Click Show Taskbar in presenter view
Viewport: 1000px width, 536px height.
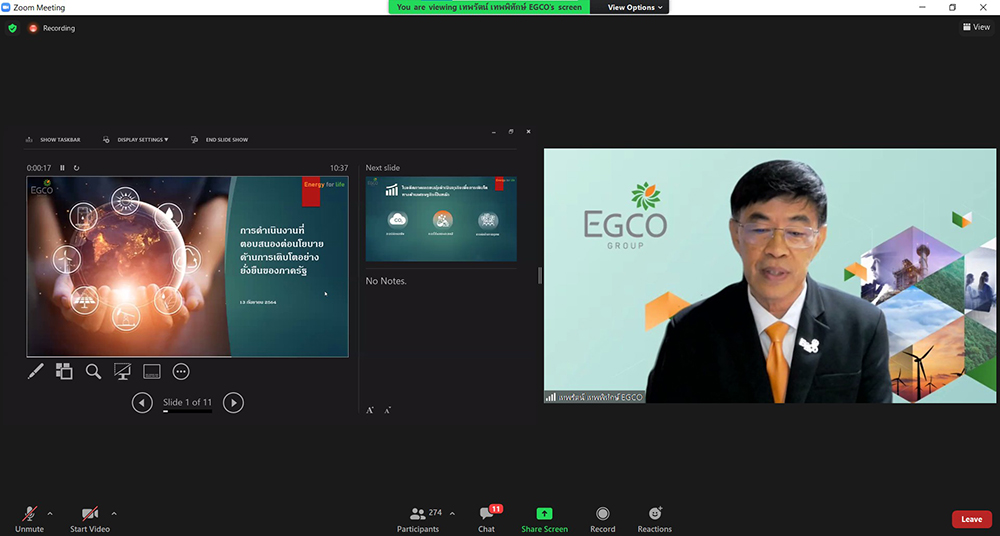[53, 140]
